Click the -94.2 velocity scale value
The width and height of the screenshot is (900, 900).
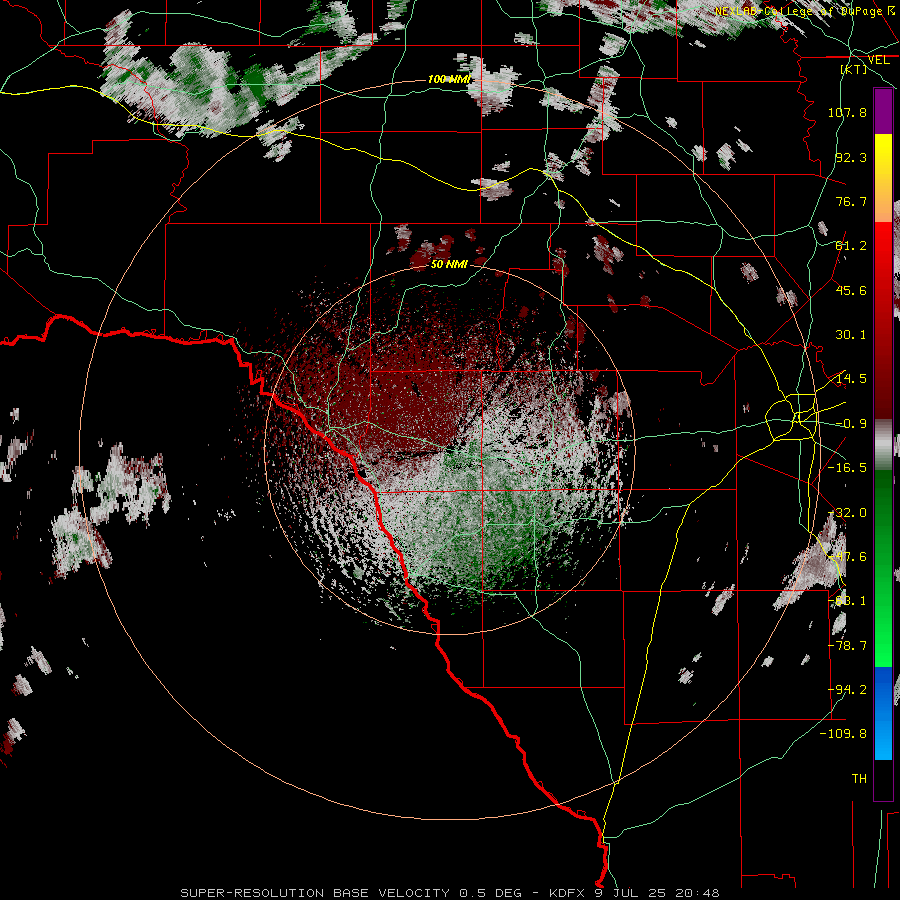click(847, 690)
